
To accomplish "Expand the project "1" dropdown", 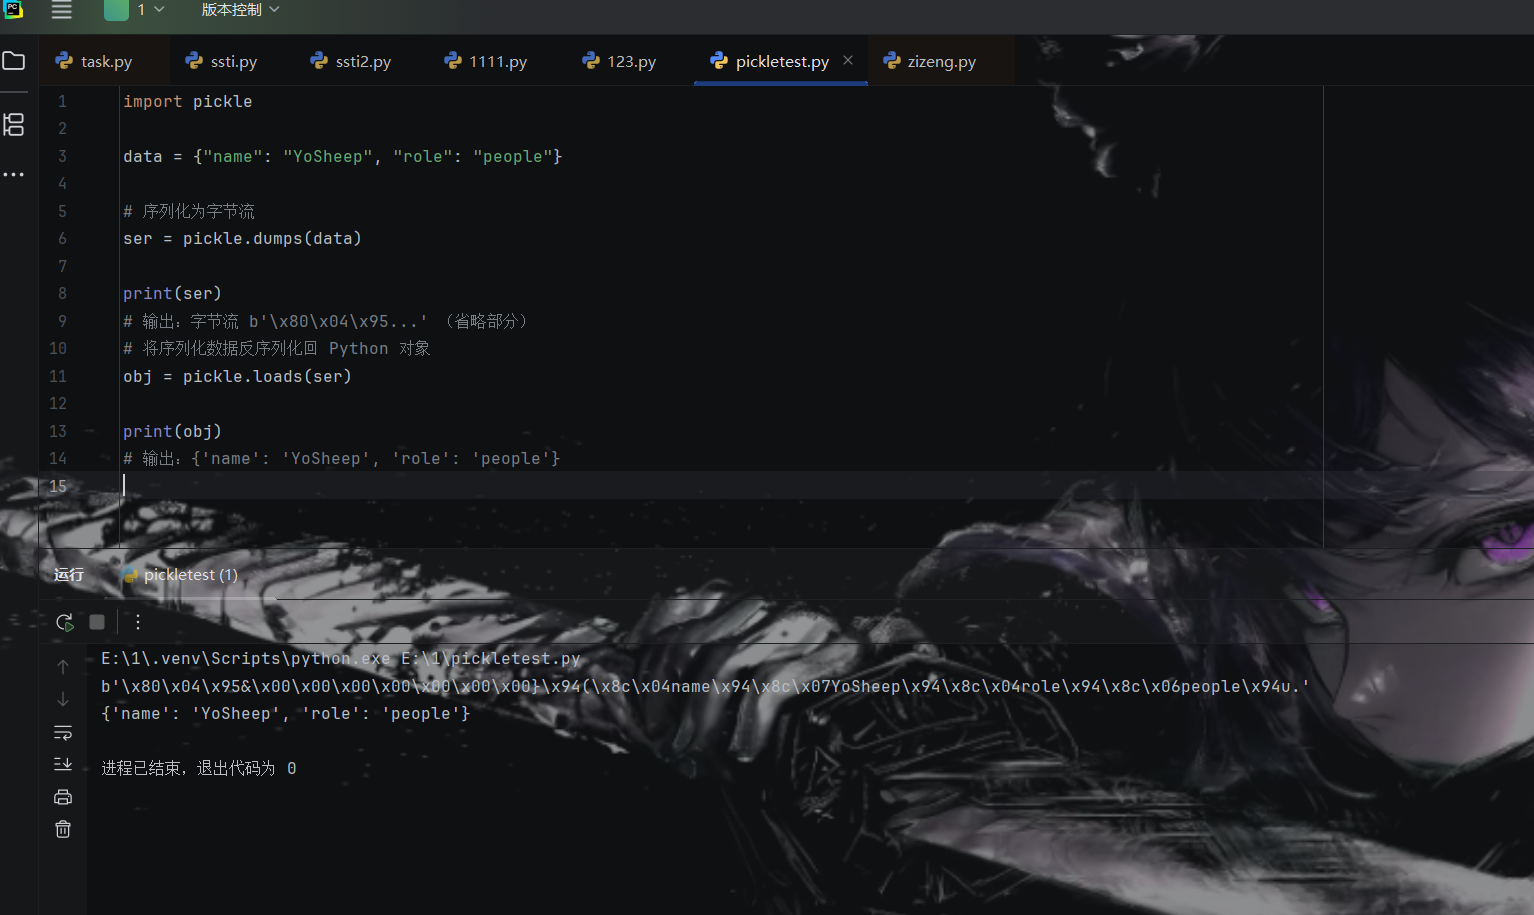I will pos(147,10).
